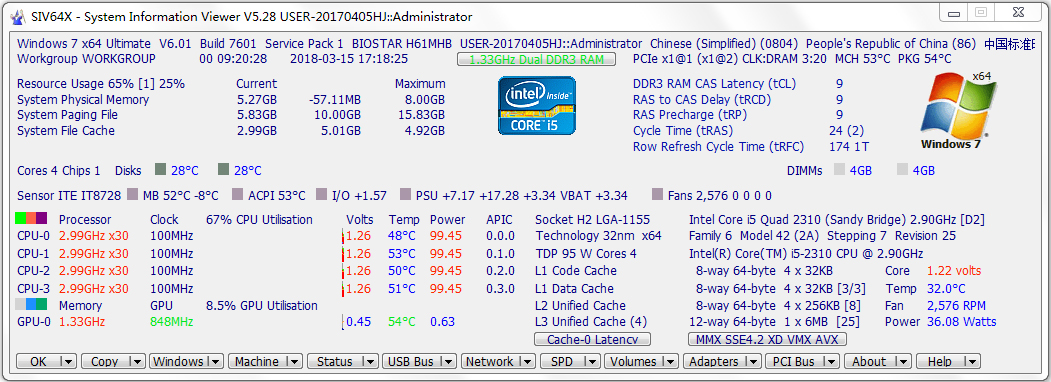Viewport: 1051px width, 382px height.
Task: Click first disk 28°C green indicator square
Action: coord(160,169)
